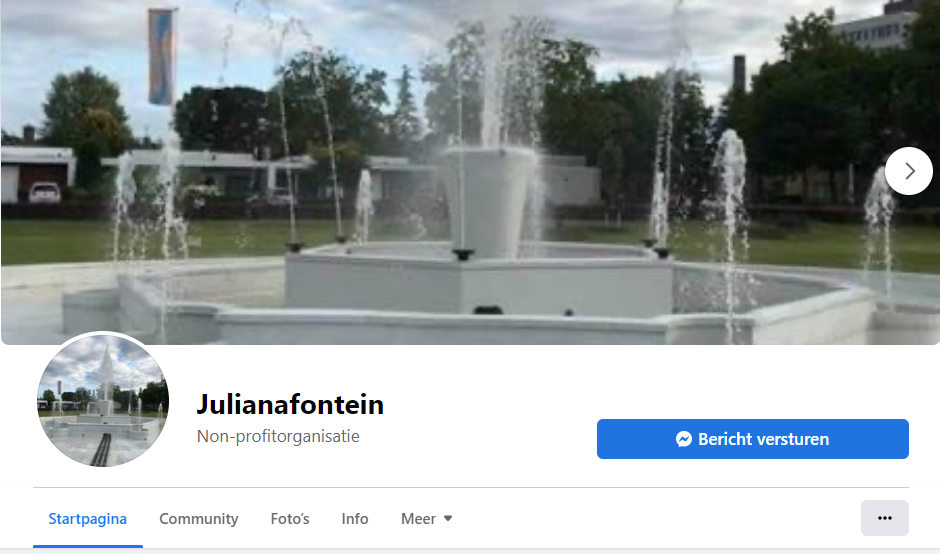Click the next cover photo arrow
Screen dimensions: 940x554
click(x=908, y=171)
